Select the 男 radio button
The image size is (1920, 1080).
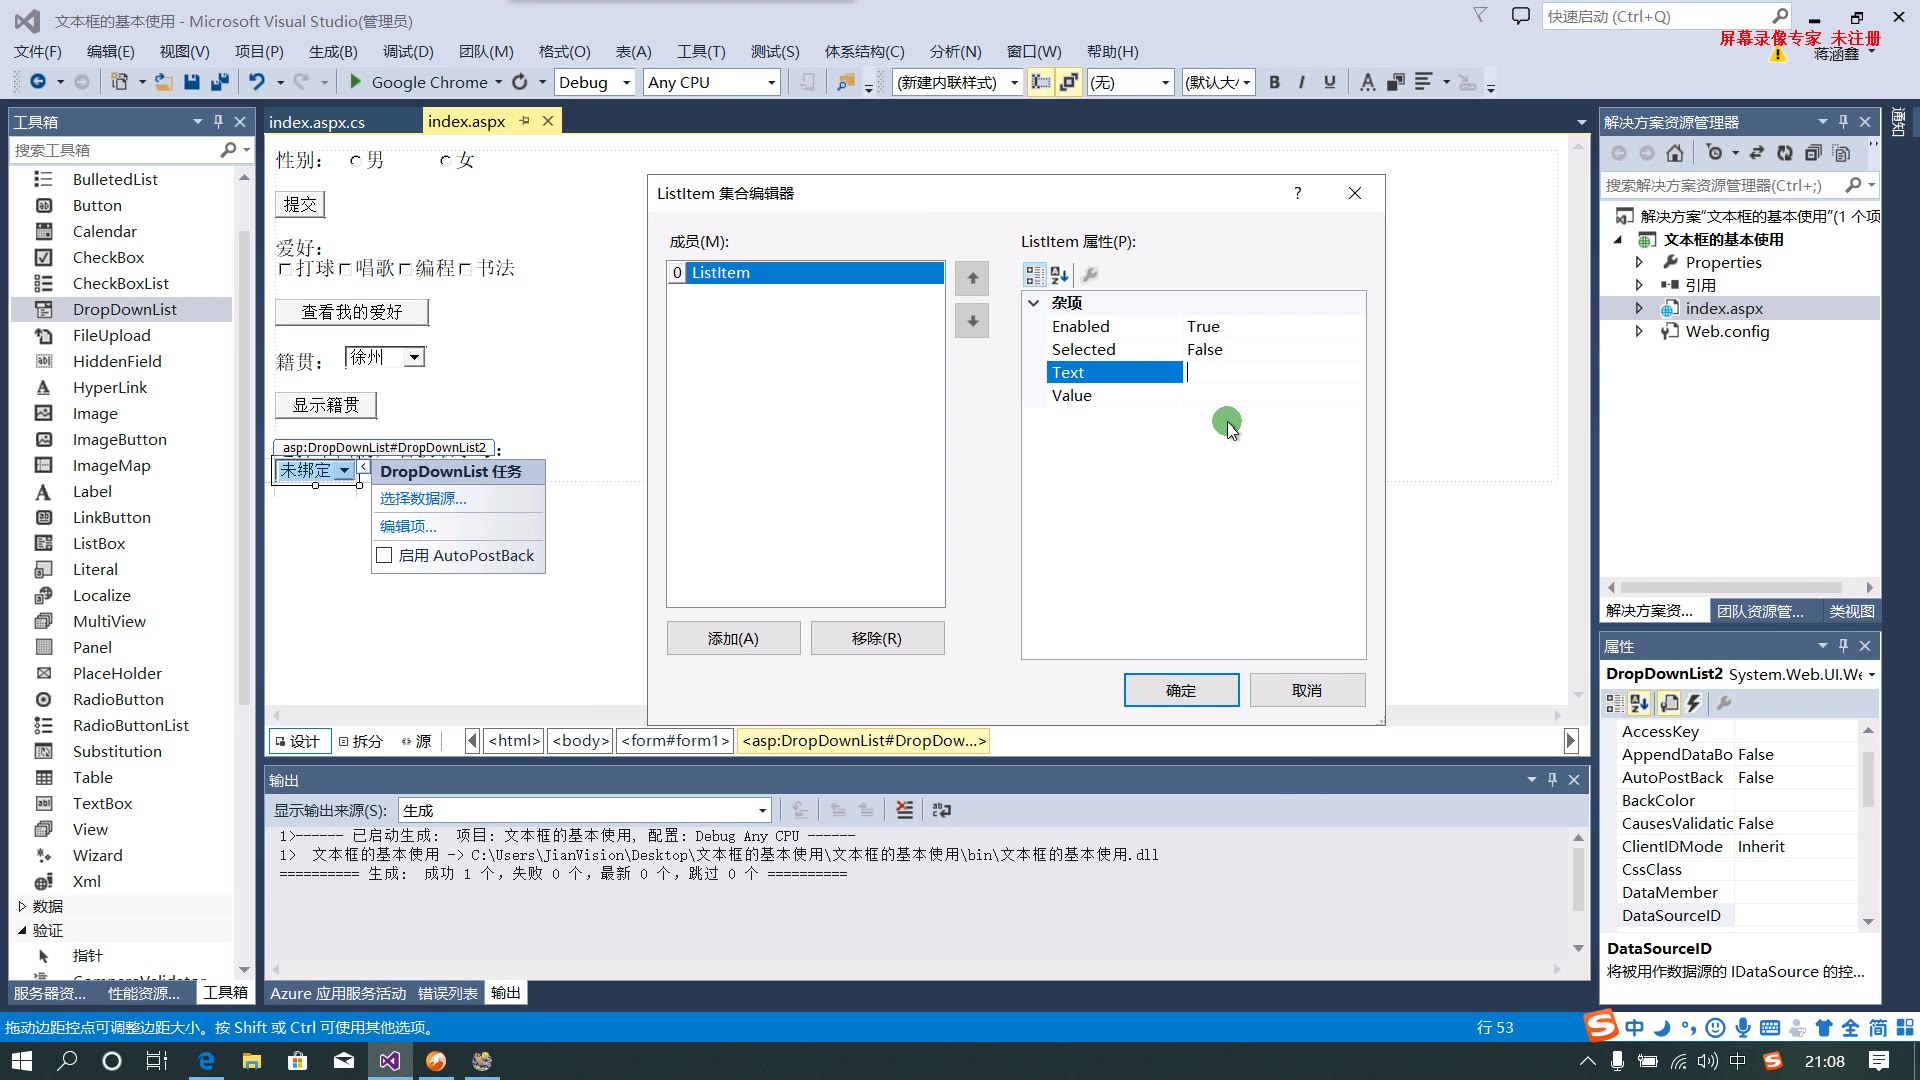click(x=356, y=161)
